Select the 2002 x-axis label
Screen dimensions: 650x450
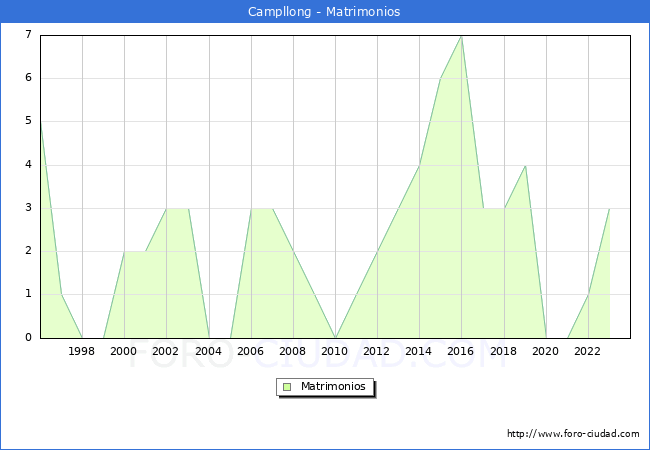(x=165, y=351)
